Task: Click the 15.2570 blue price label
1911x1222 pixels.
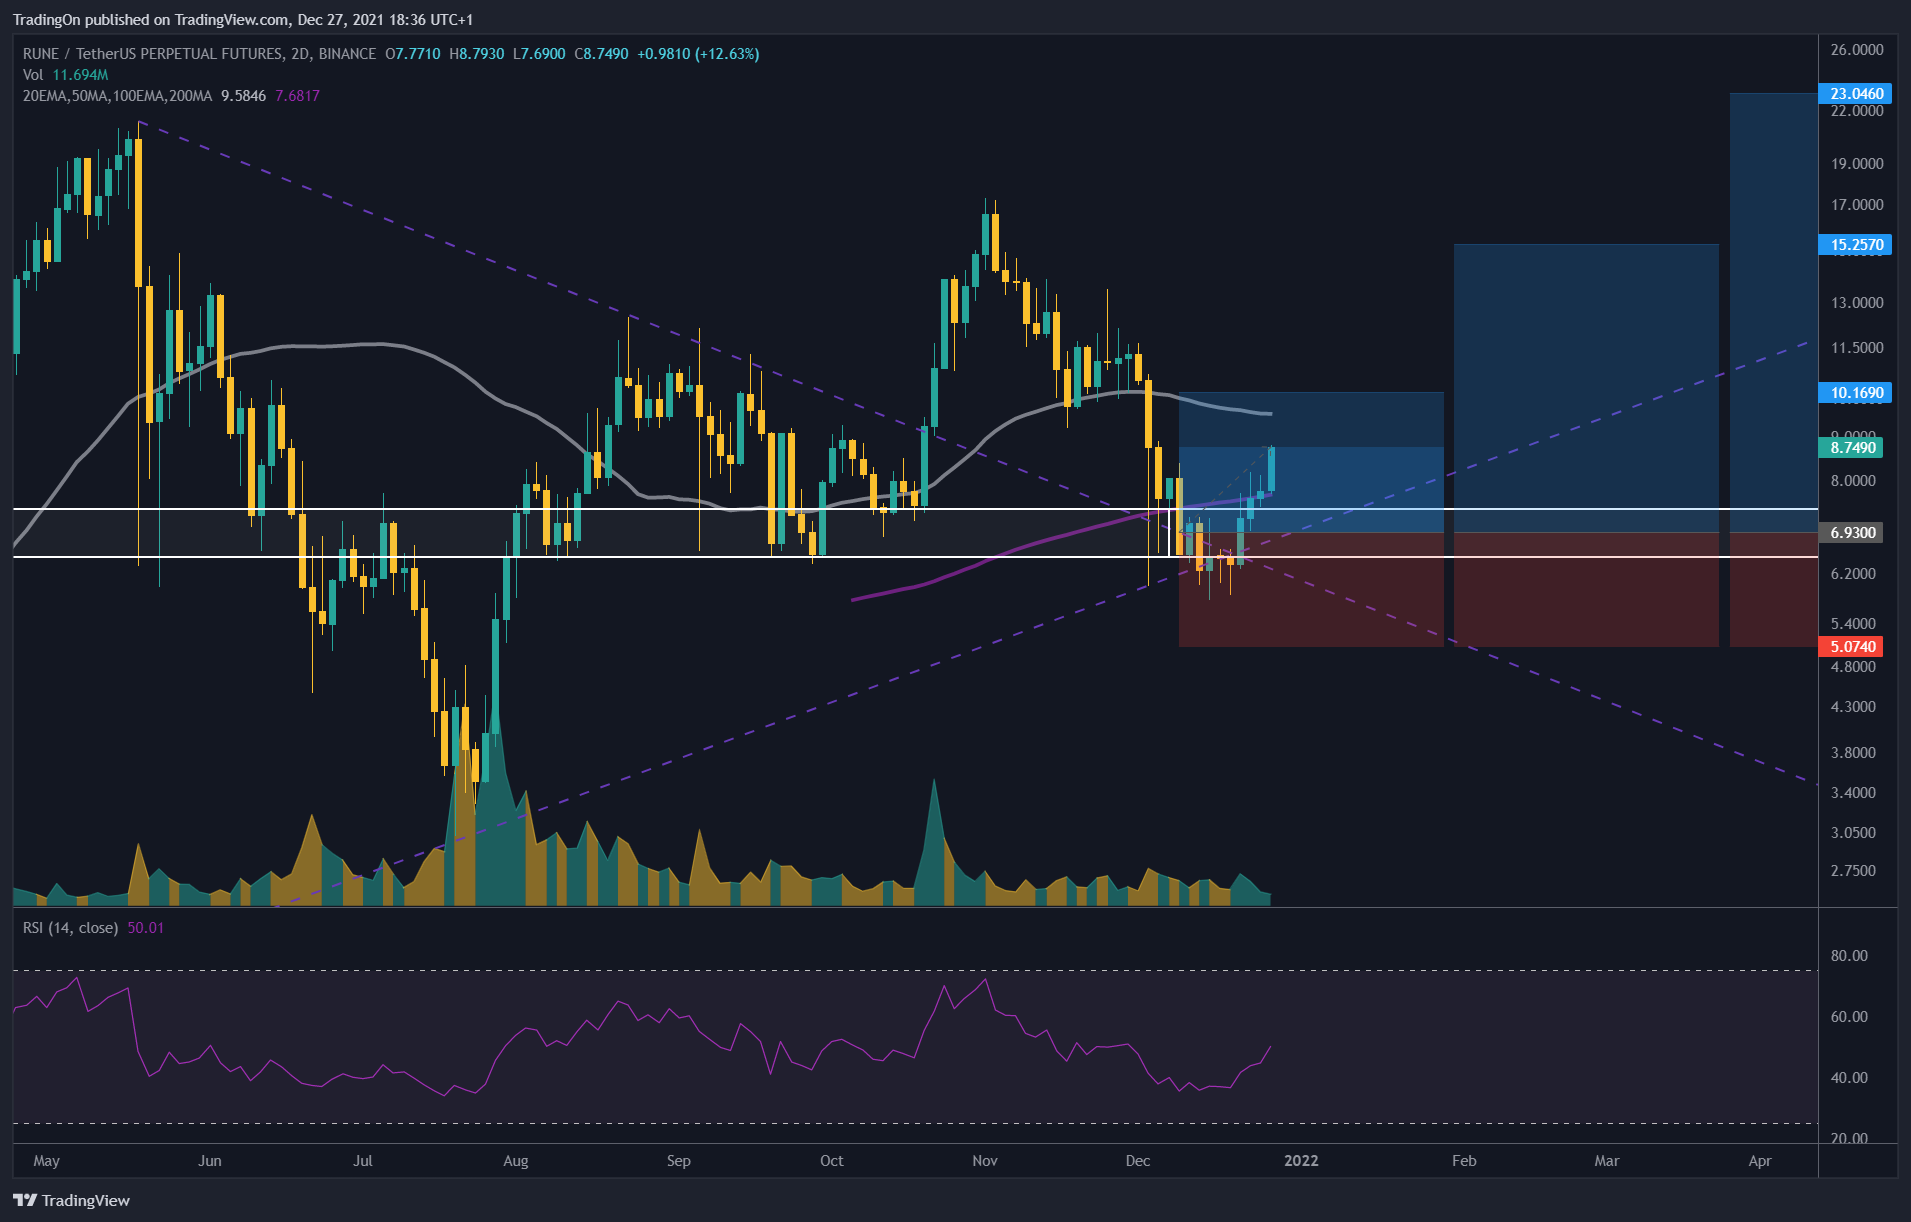Action: coord(1856,244)
